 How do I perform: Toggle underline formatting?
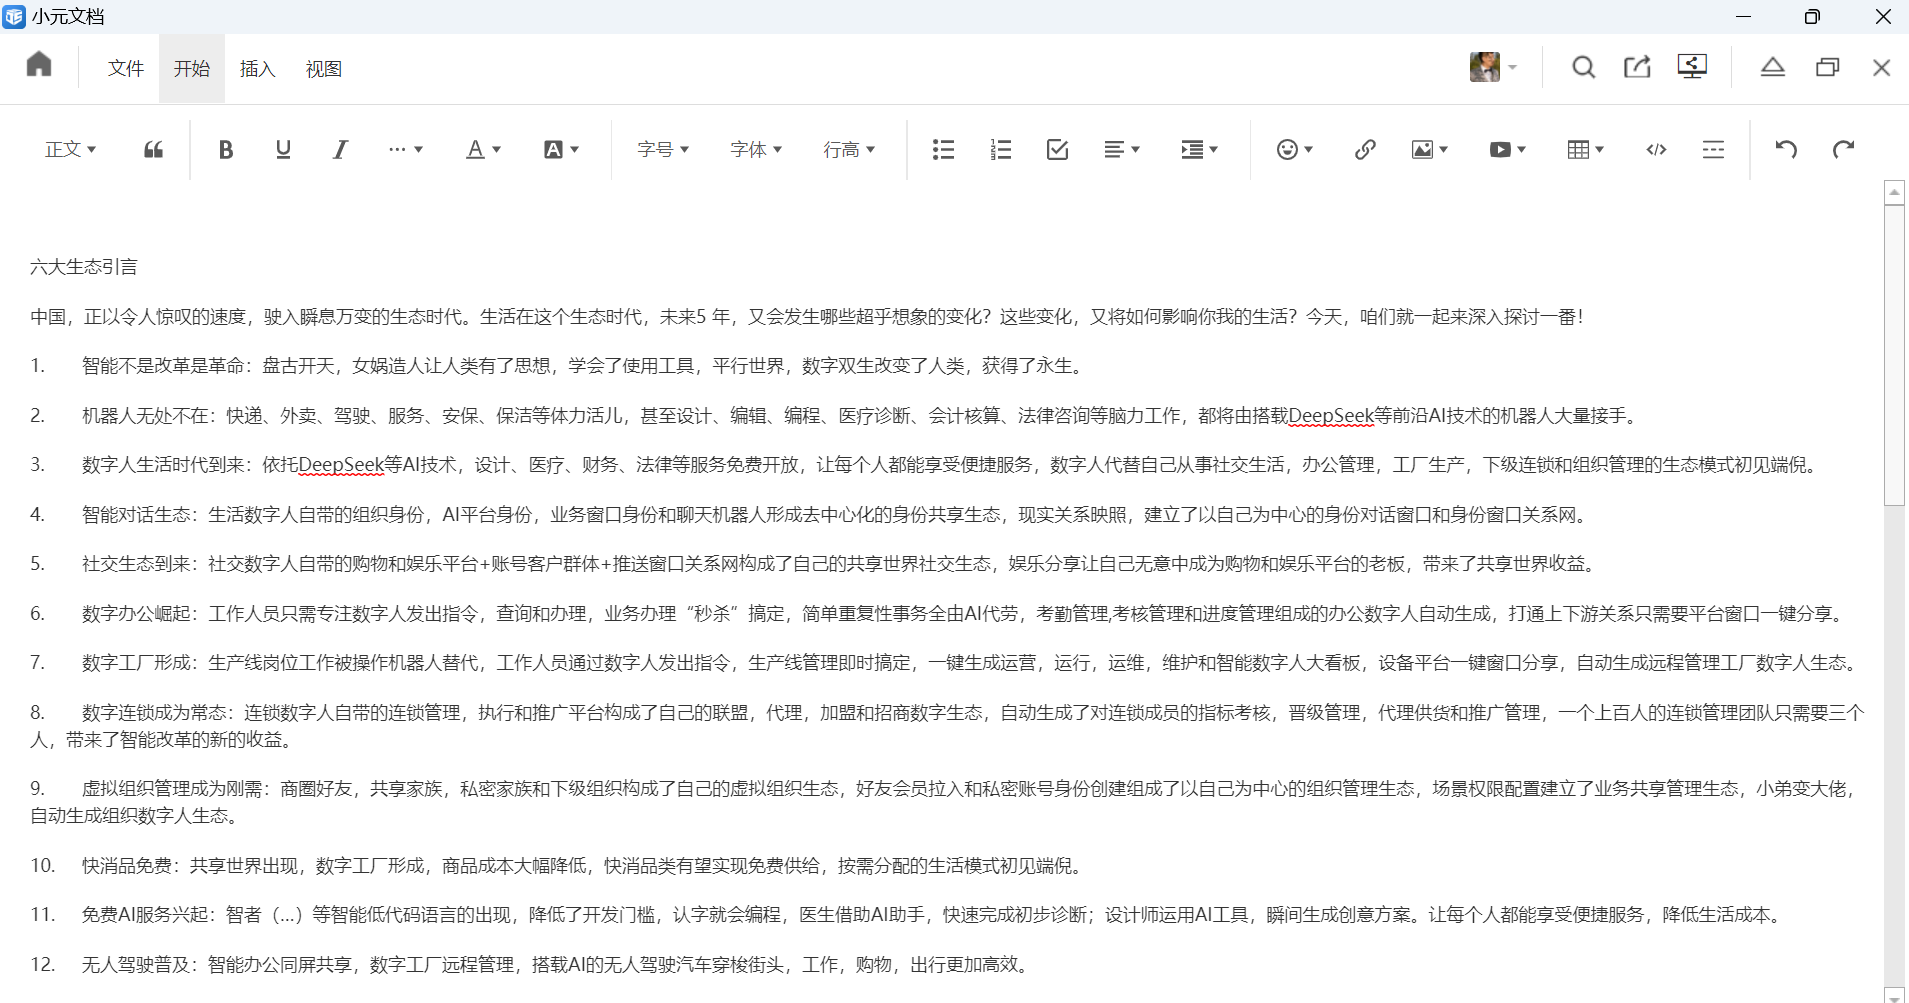coord(283,150)
